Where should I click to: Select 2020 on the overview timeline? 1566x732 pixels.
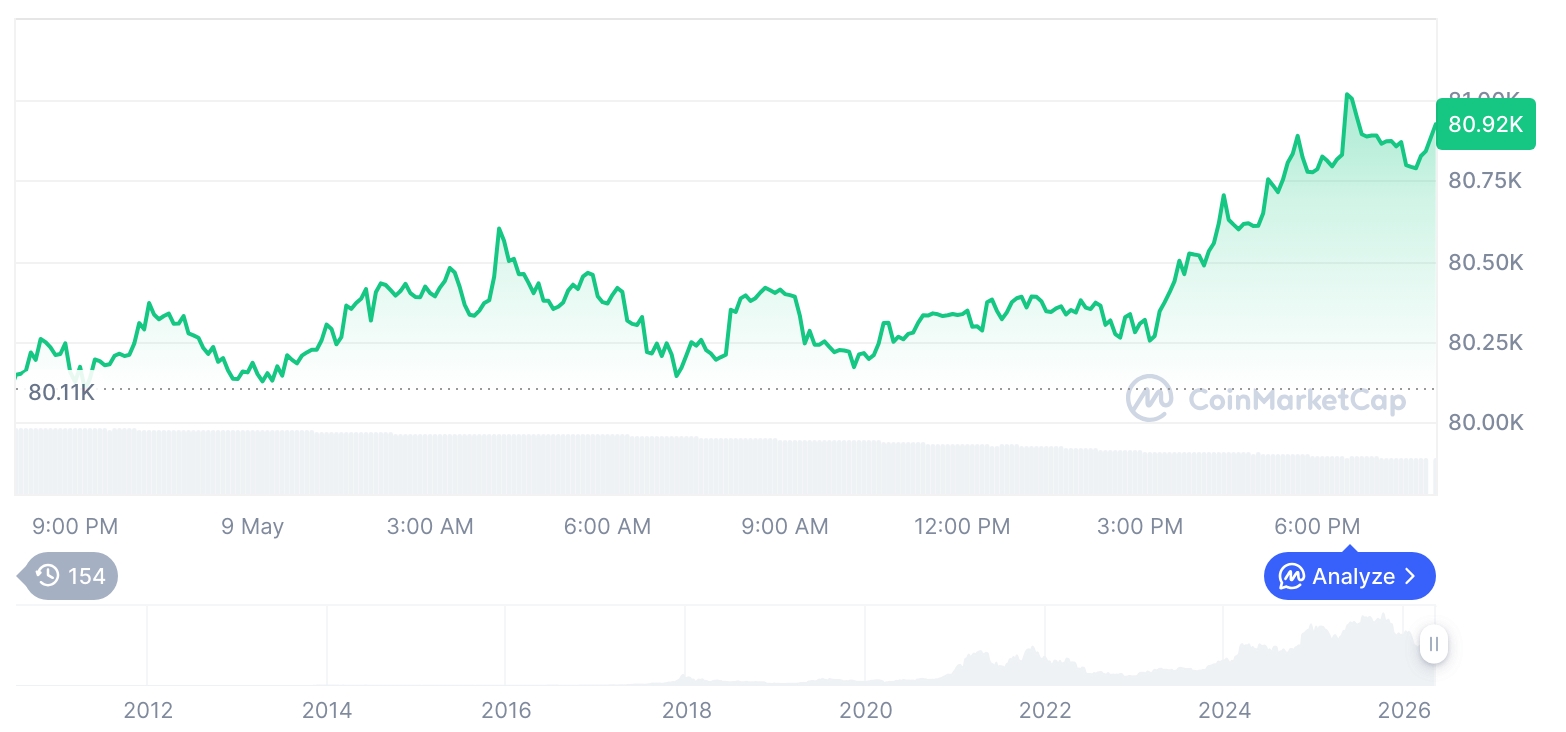(865, 711)
